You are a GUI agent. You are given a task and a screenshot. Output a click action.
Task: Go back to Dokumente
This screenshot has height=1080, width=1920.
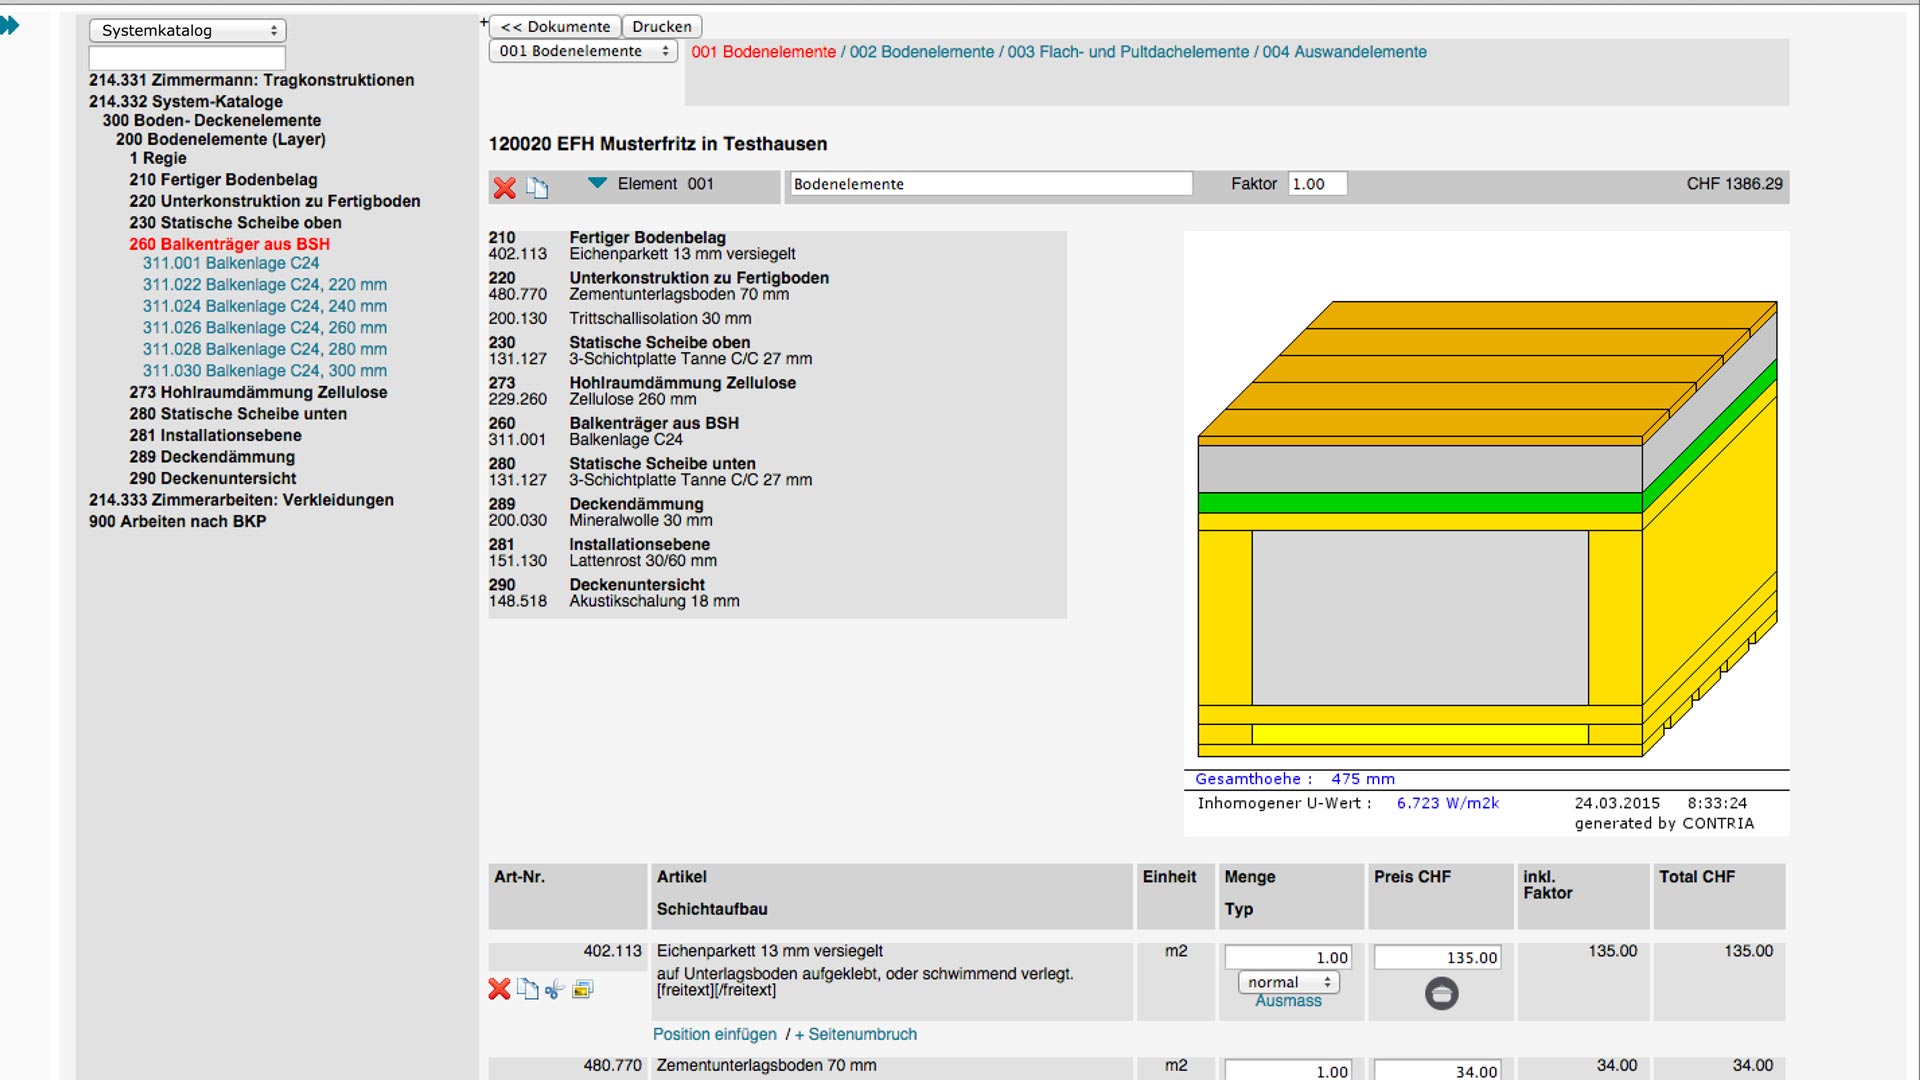click(555, 26)
